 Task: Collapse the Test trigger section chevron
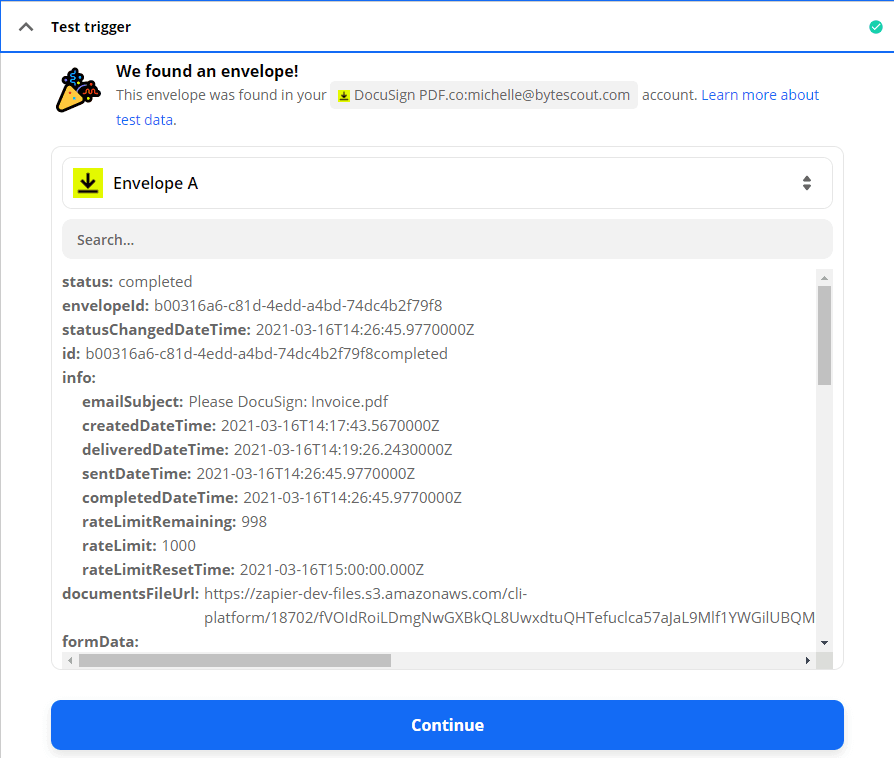[27, 27]
